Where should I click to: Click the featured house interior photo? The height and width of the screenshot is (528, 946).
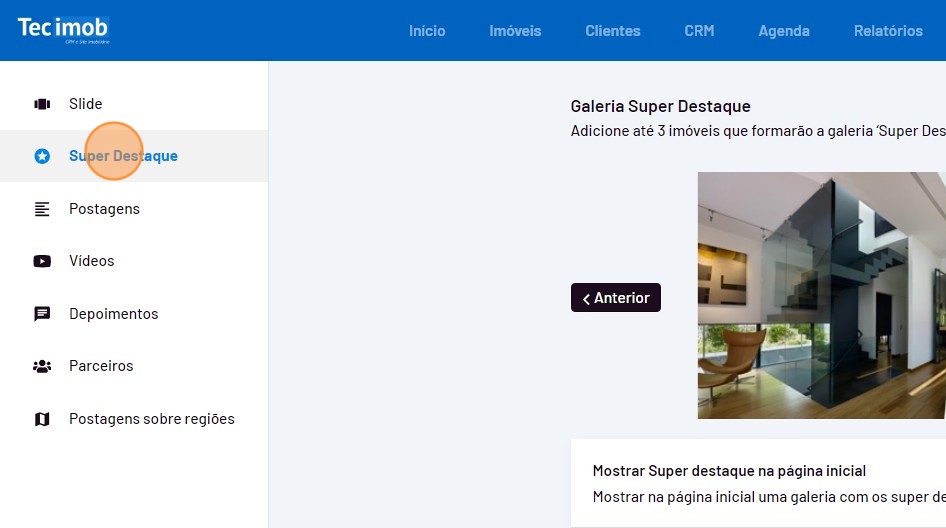(x=821, y=295)
